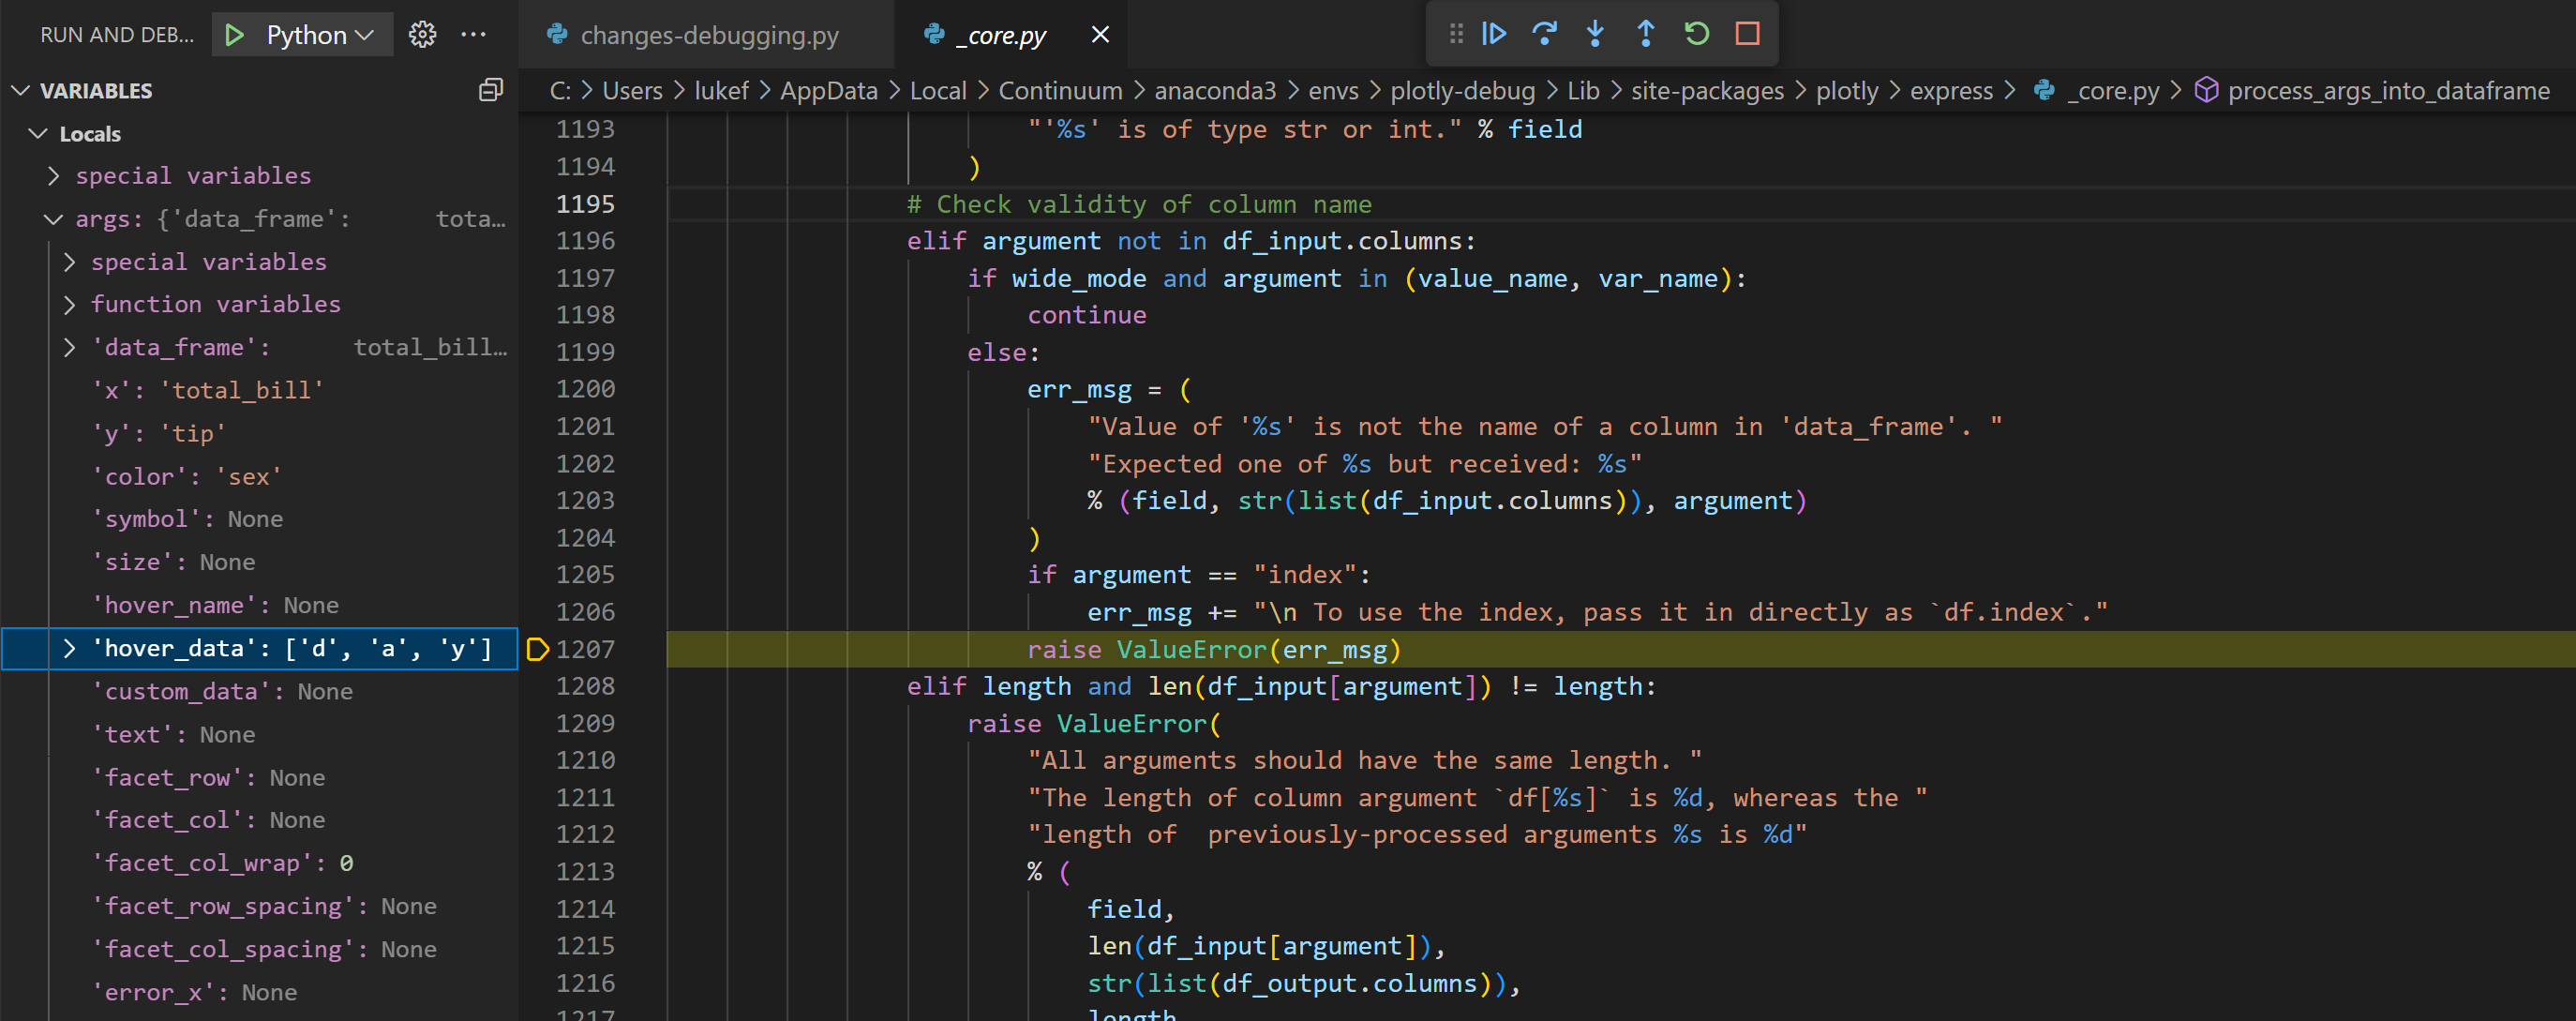The height and width of the screenshot is (1021, 2576).
Task: Expand function variables under args
Action: [x=69, y=304]
